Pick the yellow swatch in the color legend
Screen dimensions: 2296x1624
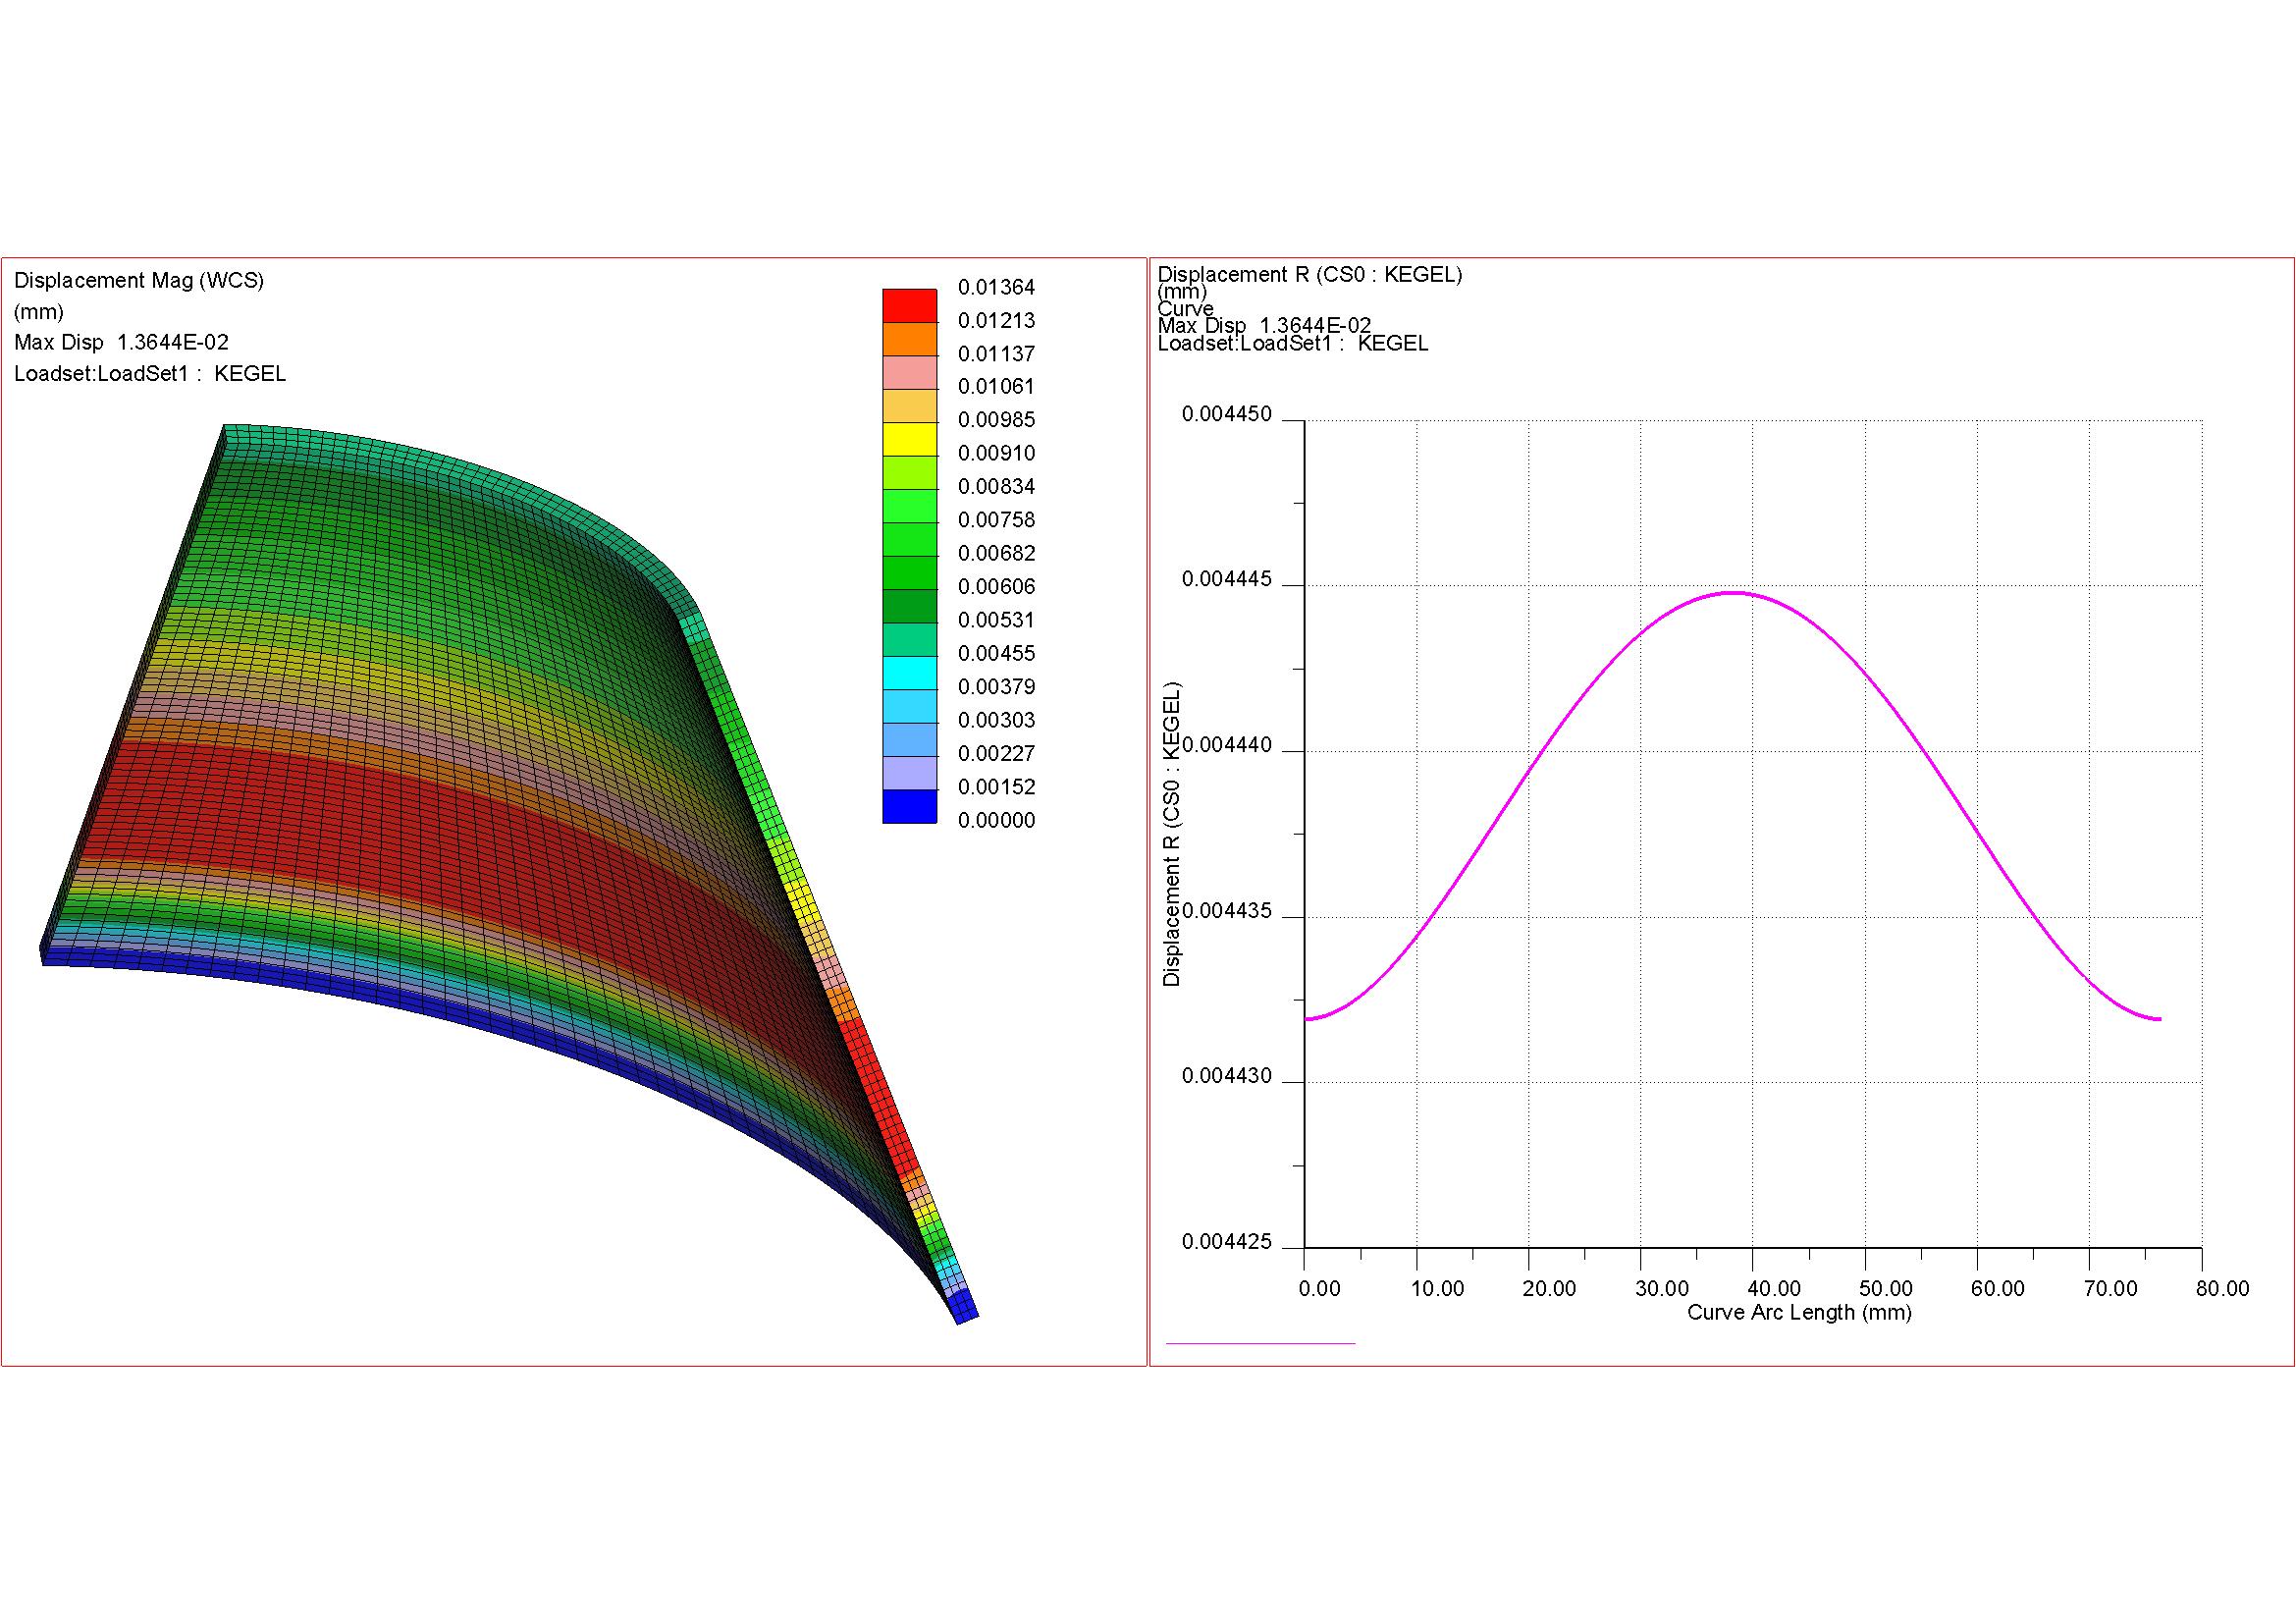[909, 440]
